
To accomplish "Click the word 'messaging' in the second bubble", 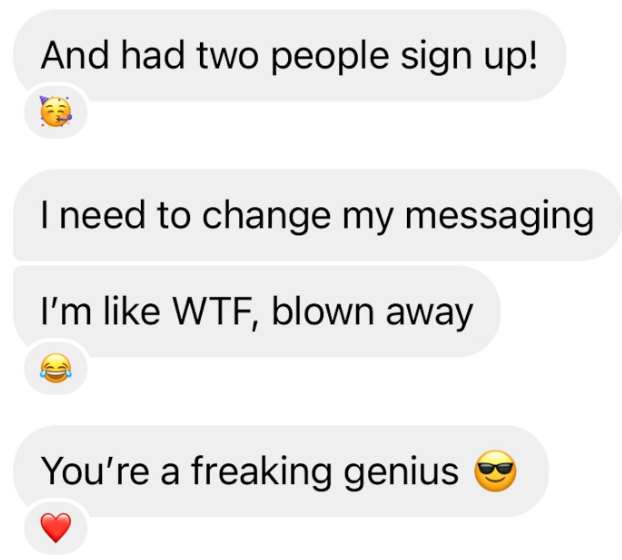I will tap(499, 217).
